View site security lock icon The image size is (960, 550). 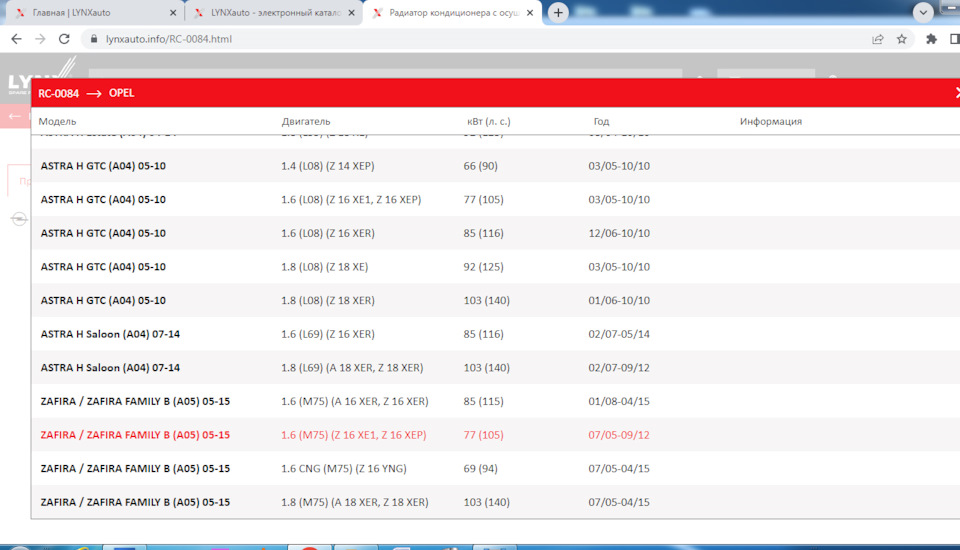pyautogui.click(x=94, y=39)
